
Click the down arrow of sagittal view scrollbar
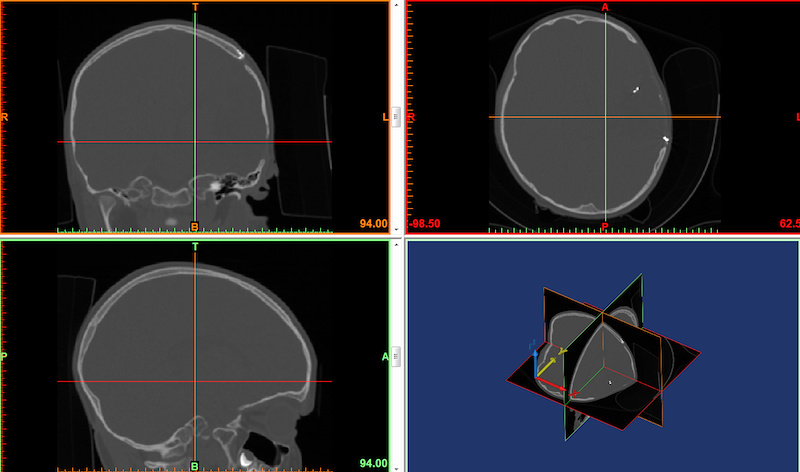click(395, 466)
